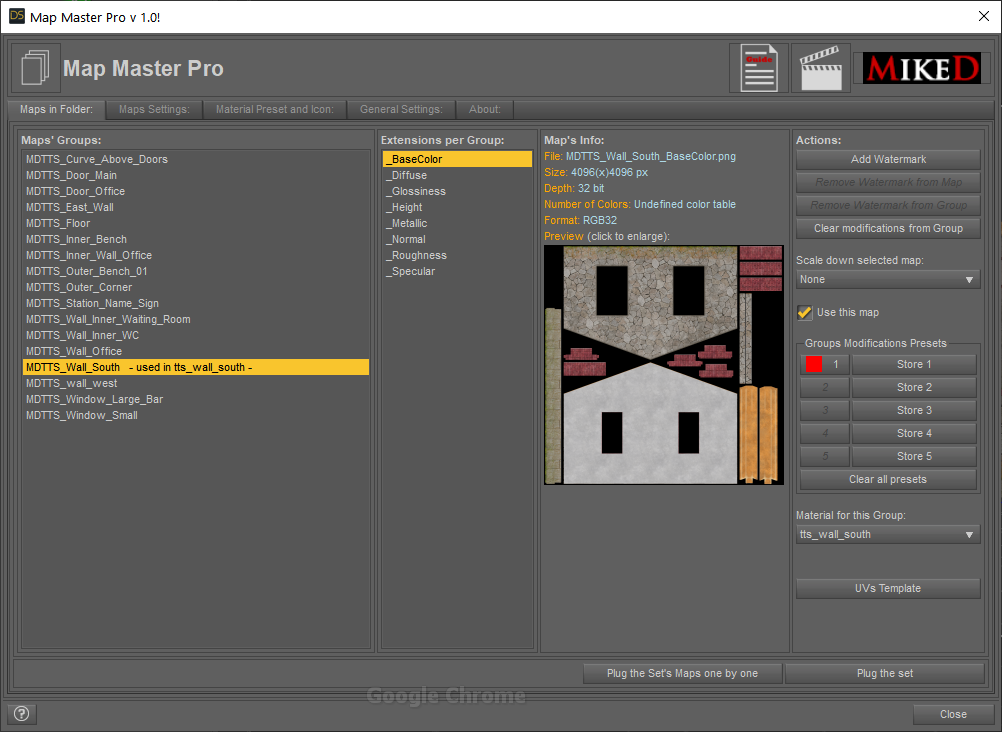The width and height of the screenshot is (1002, 732).
Task: Click the Add Watermark button
Action: [888, 159]
